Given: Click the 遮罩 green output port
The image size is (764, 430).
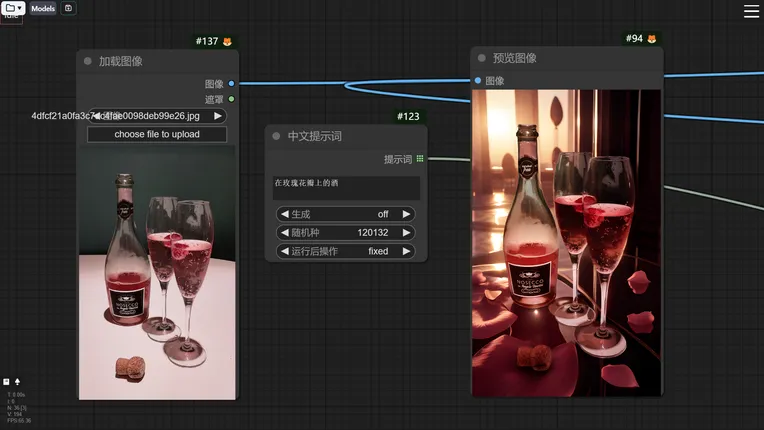Looking at the screenshot, I should [x=231, y=99].
